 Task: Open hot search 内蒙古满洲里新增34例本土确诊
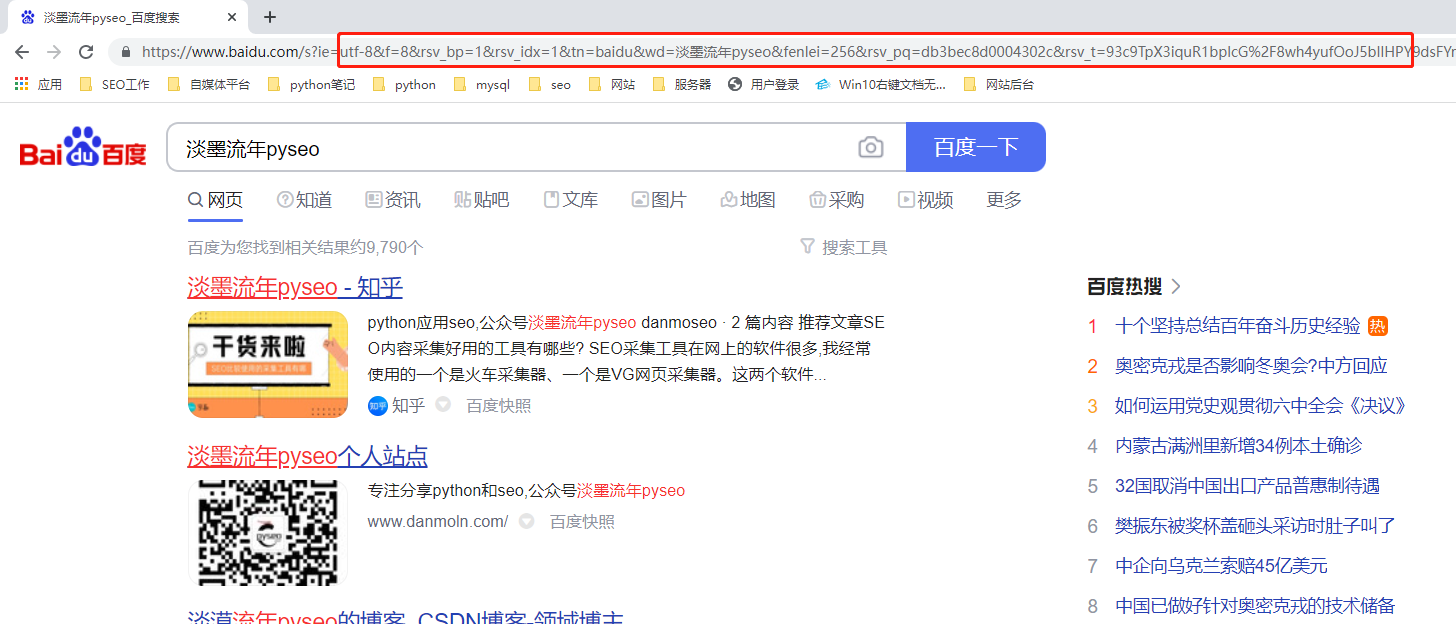[x=1238, y=446]
